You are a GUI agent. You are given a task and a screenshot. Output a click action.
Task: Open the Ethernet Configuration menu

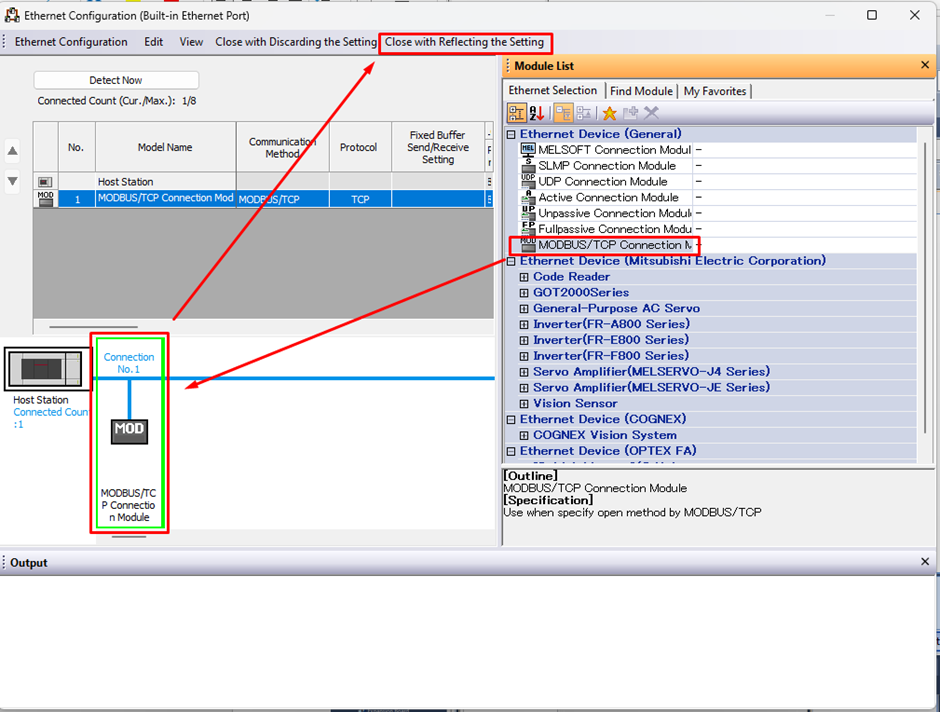click(x=71, y=42)
